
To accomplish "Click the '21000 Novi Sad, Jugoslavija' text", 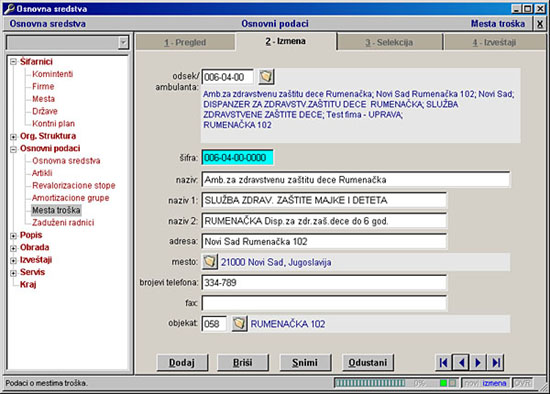I will [276, 262].
